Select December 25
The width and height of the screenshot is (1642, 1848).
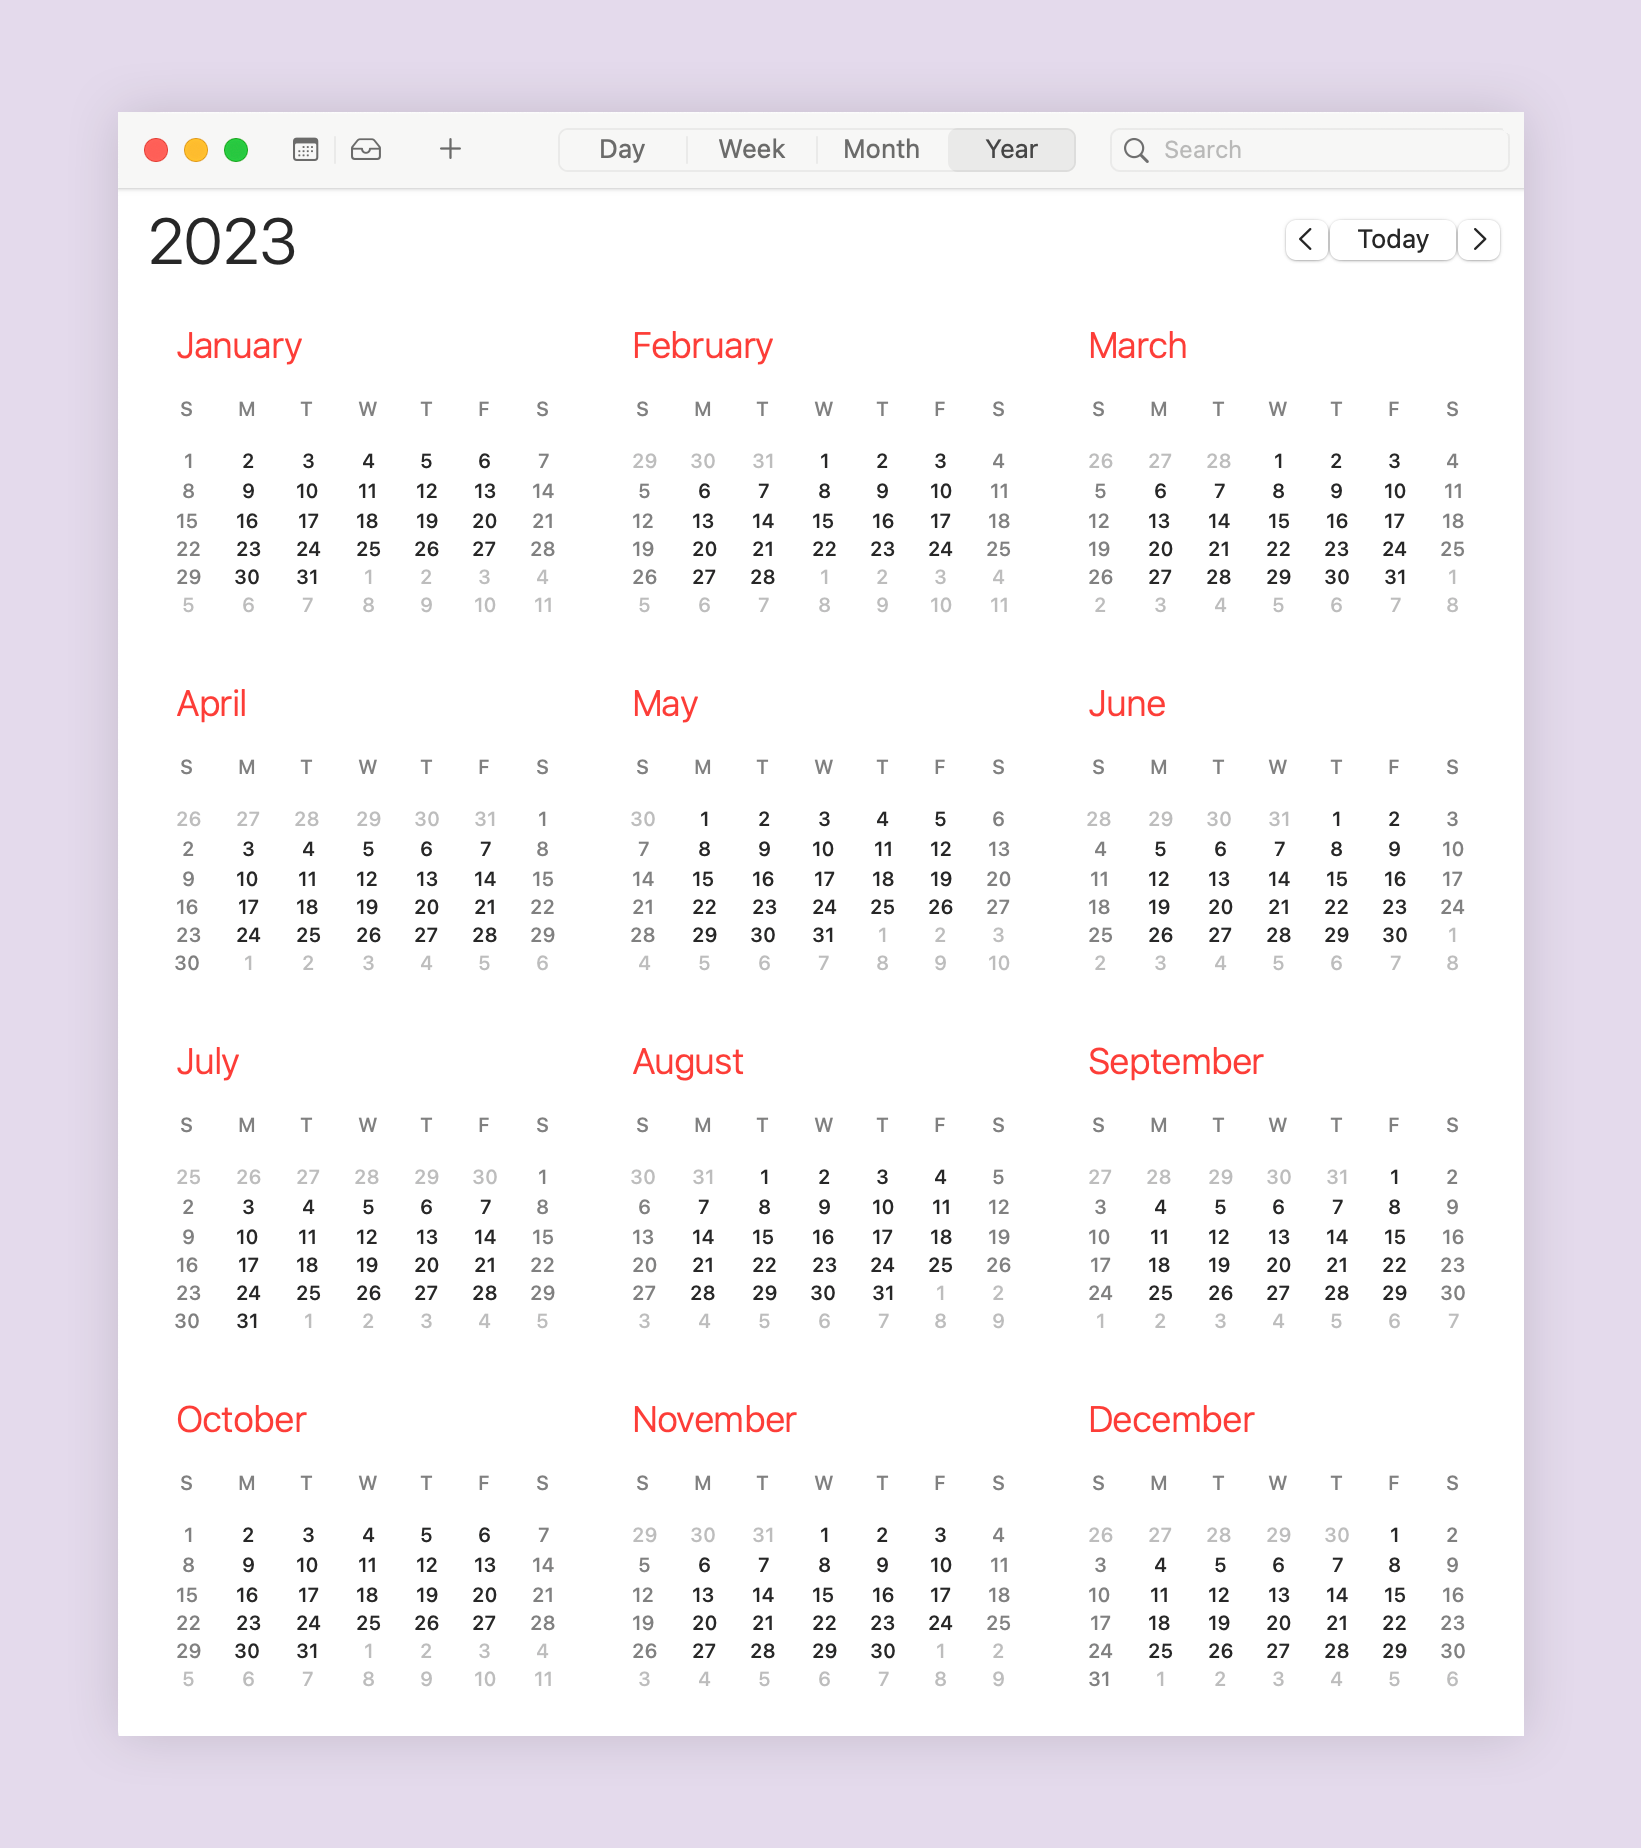tap(1160, 1651)
